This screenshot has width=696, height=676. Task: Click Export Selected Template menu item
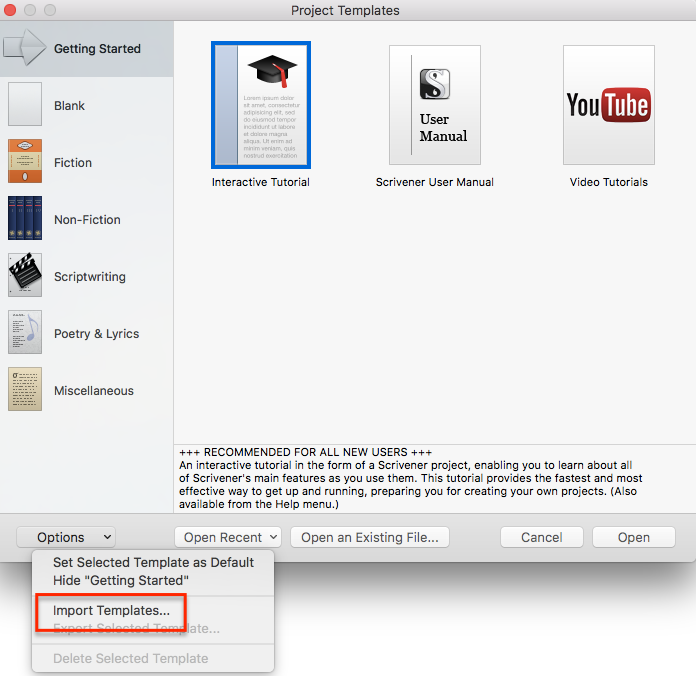tap(153, 629)
